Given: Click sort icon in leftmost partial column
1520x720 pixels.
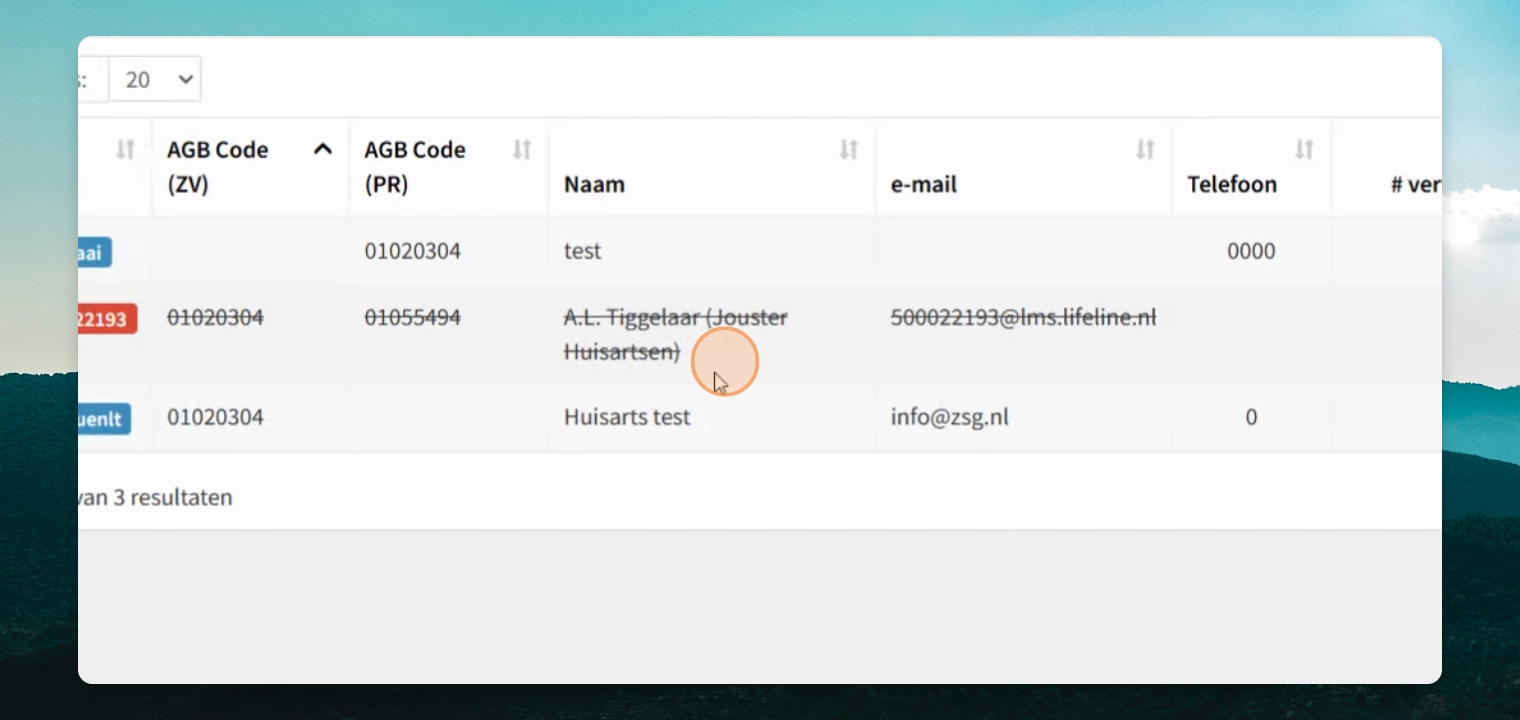Looking at the screenshot, I should (x=124, y=149).
